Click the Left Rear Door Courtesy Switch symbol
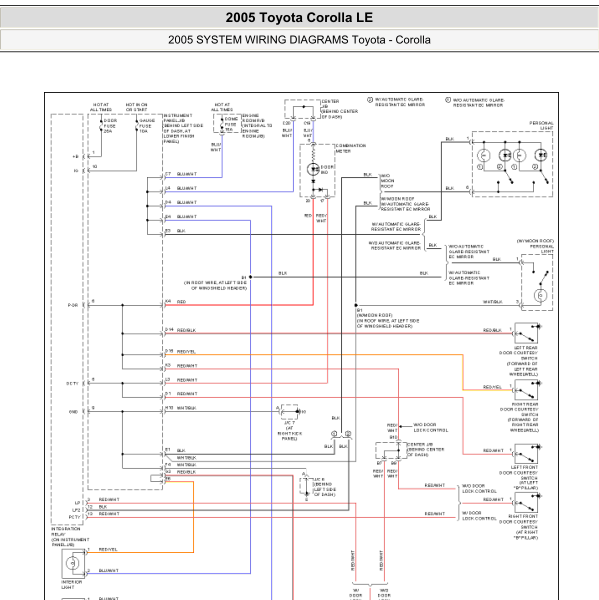 pyautogui.click(x=526, y=333)
